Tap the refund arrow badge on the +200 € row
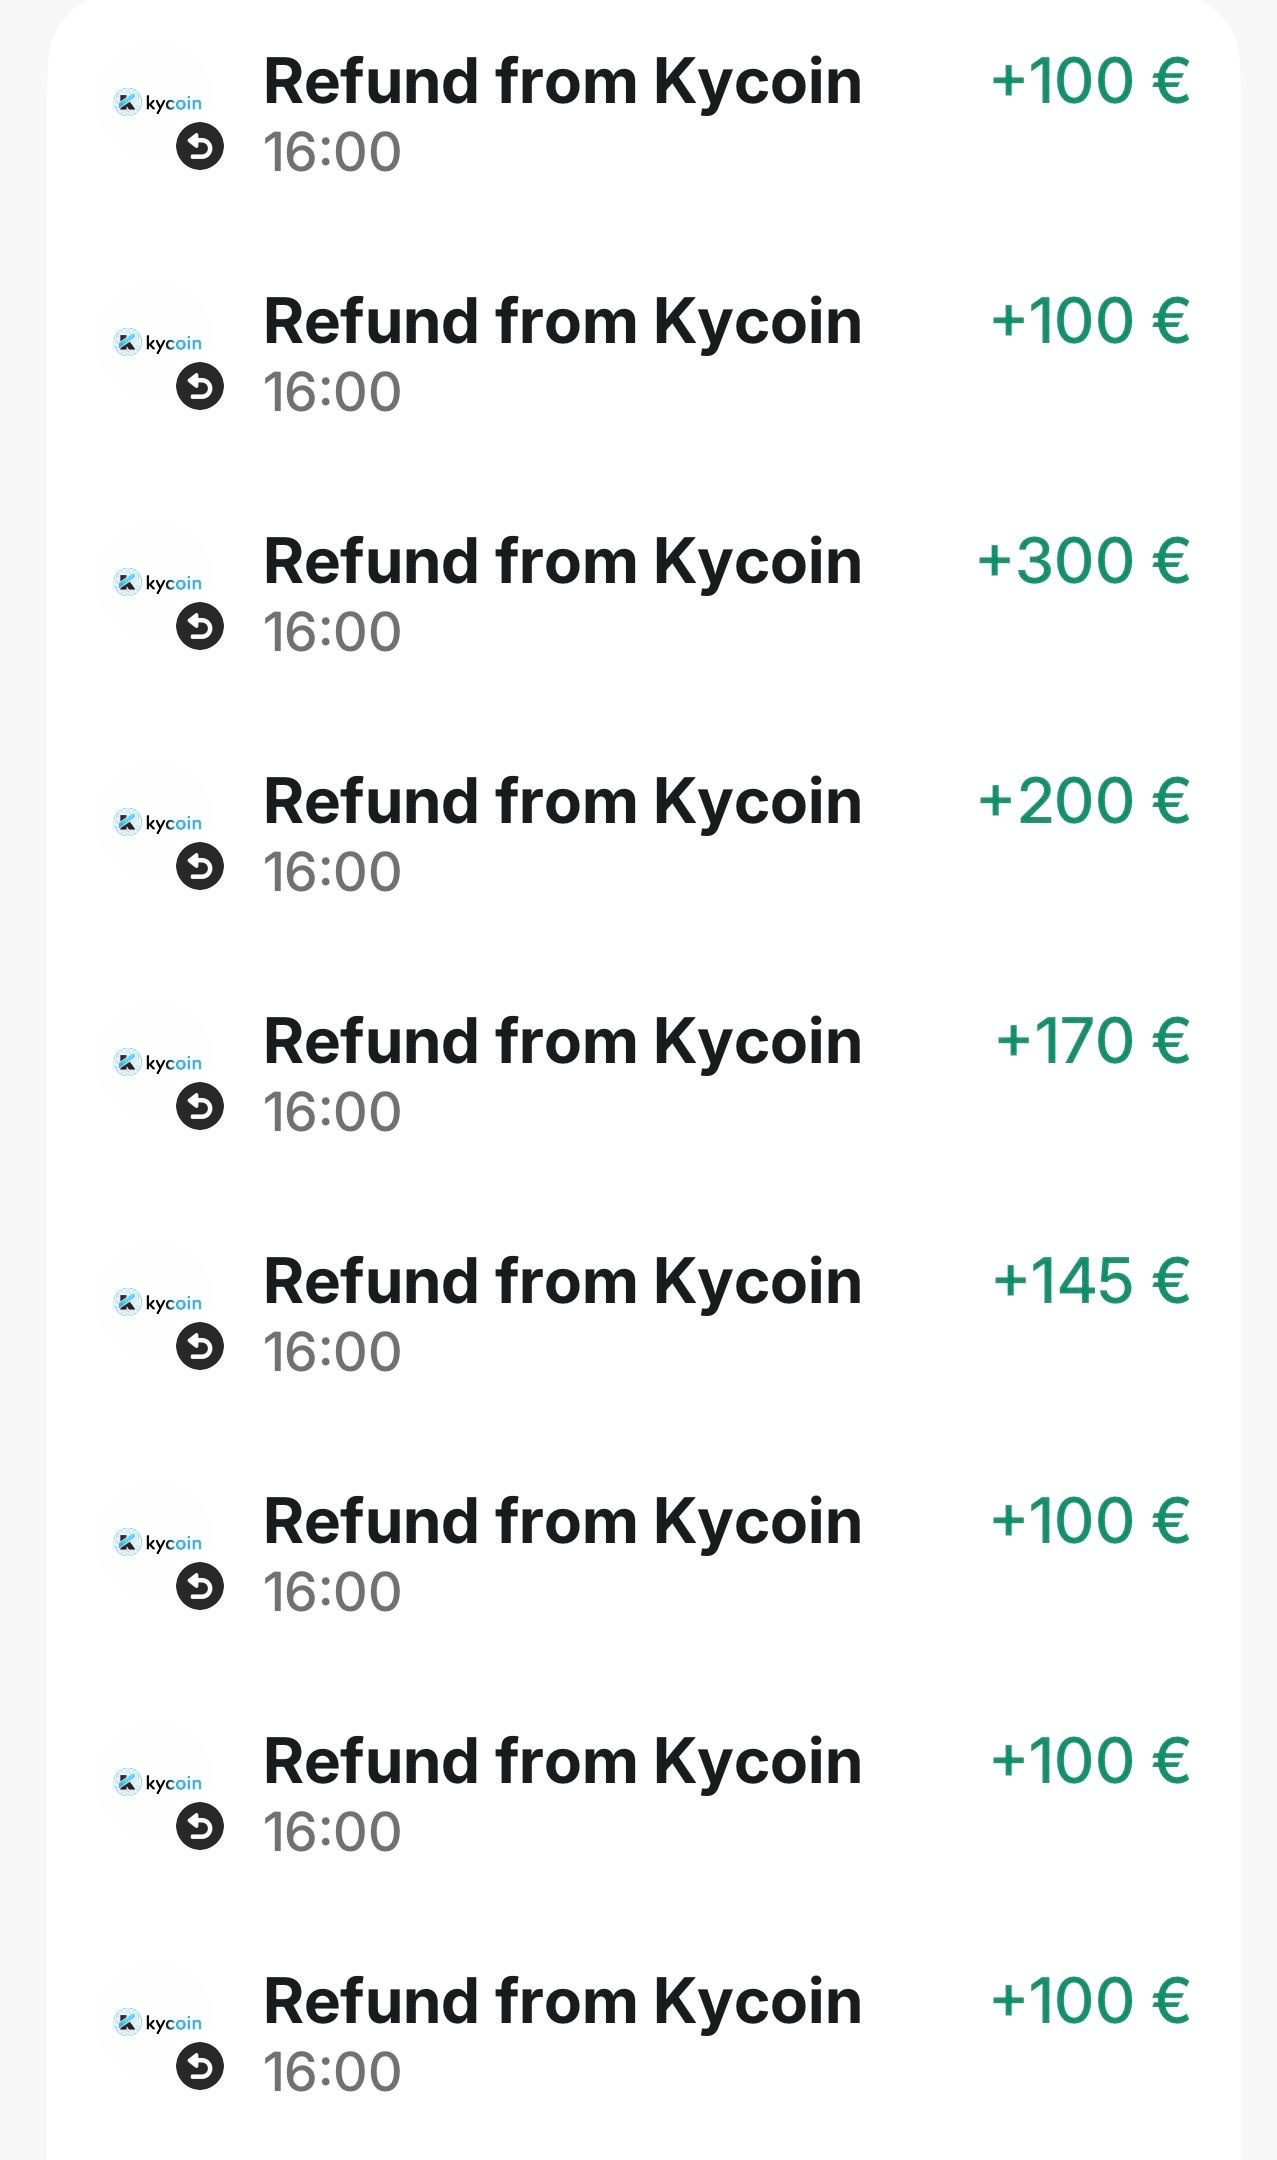Viewport: 1277px width, 2160px height. pyautogui.click(x=200, y=867)
